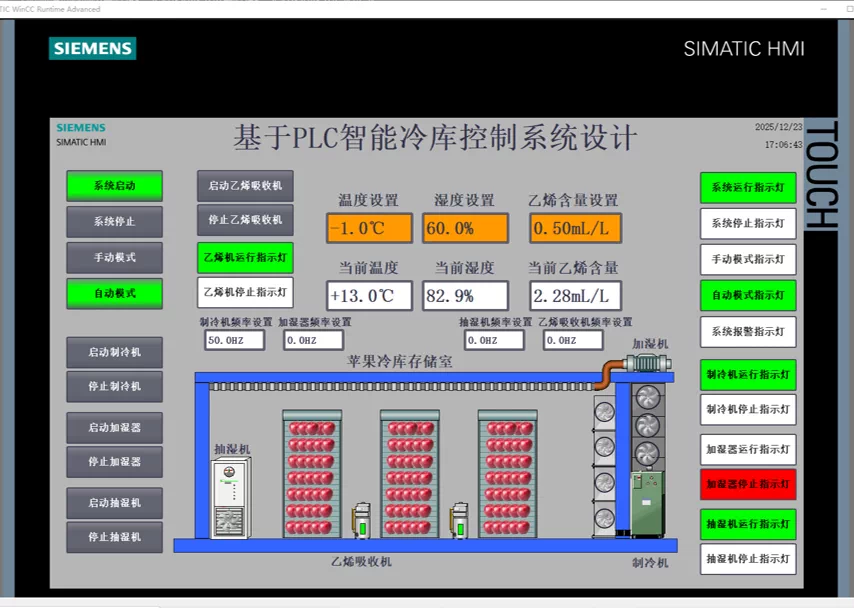Image resolution: width=854 pixels, height=608 pixels.
Task: Click red 加湿器停止指示灯 indicator
Action: point(748,484)
